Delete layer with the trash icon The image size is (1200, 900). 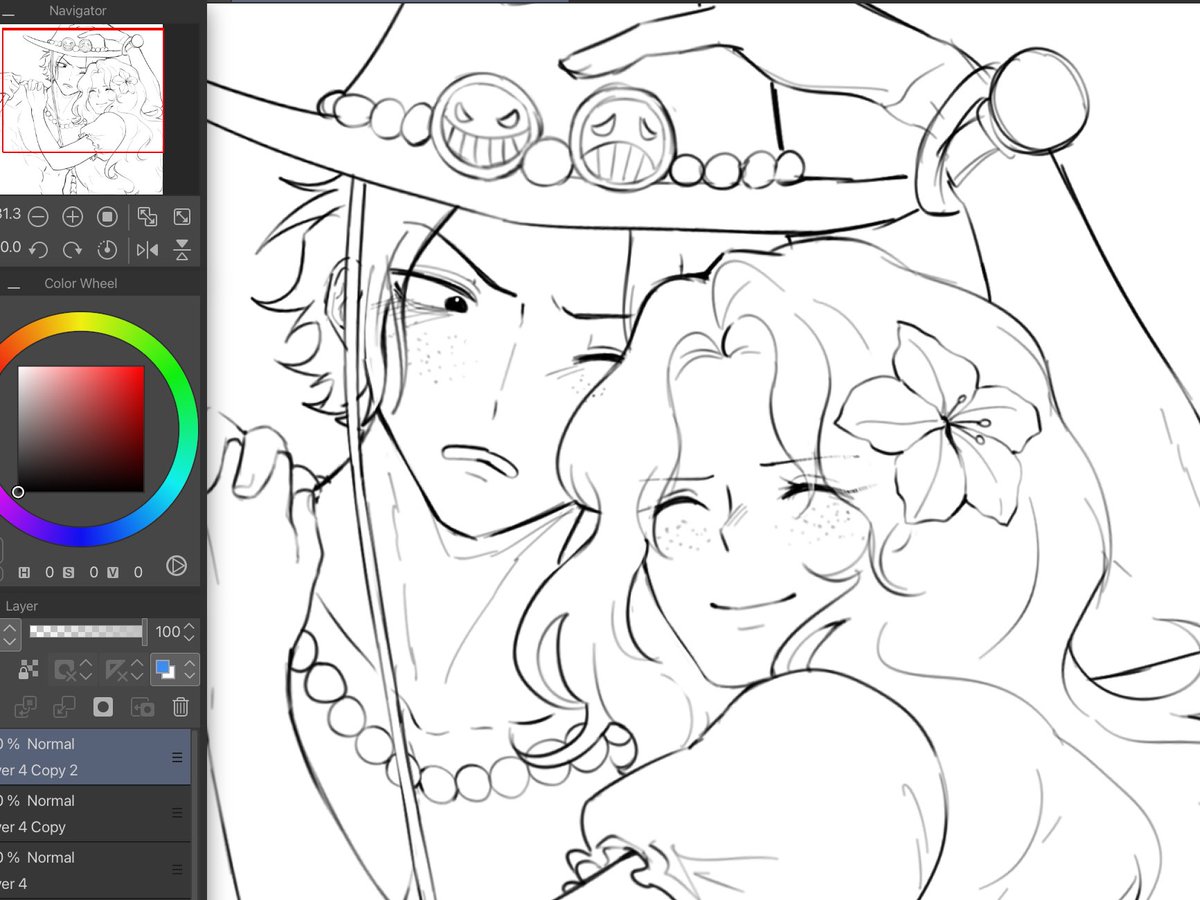pos(180,707)
